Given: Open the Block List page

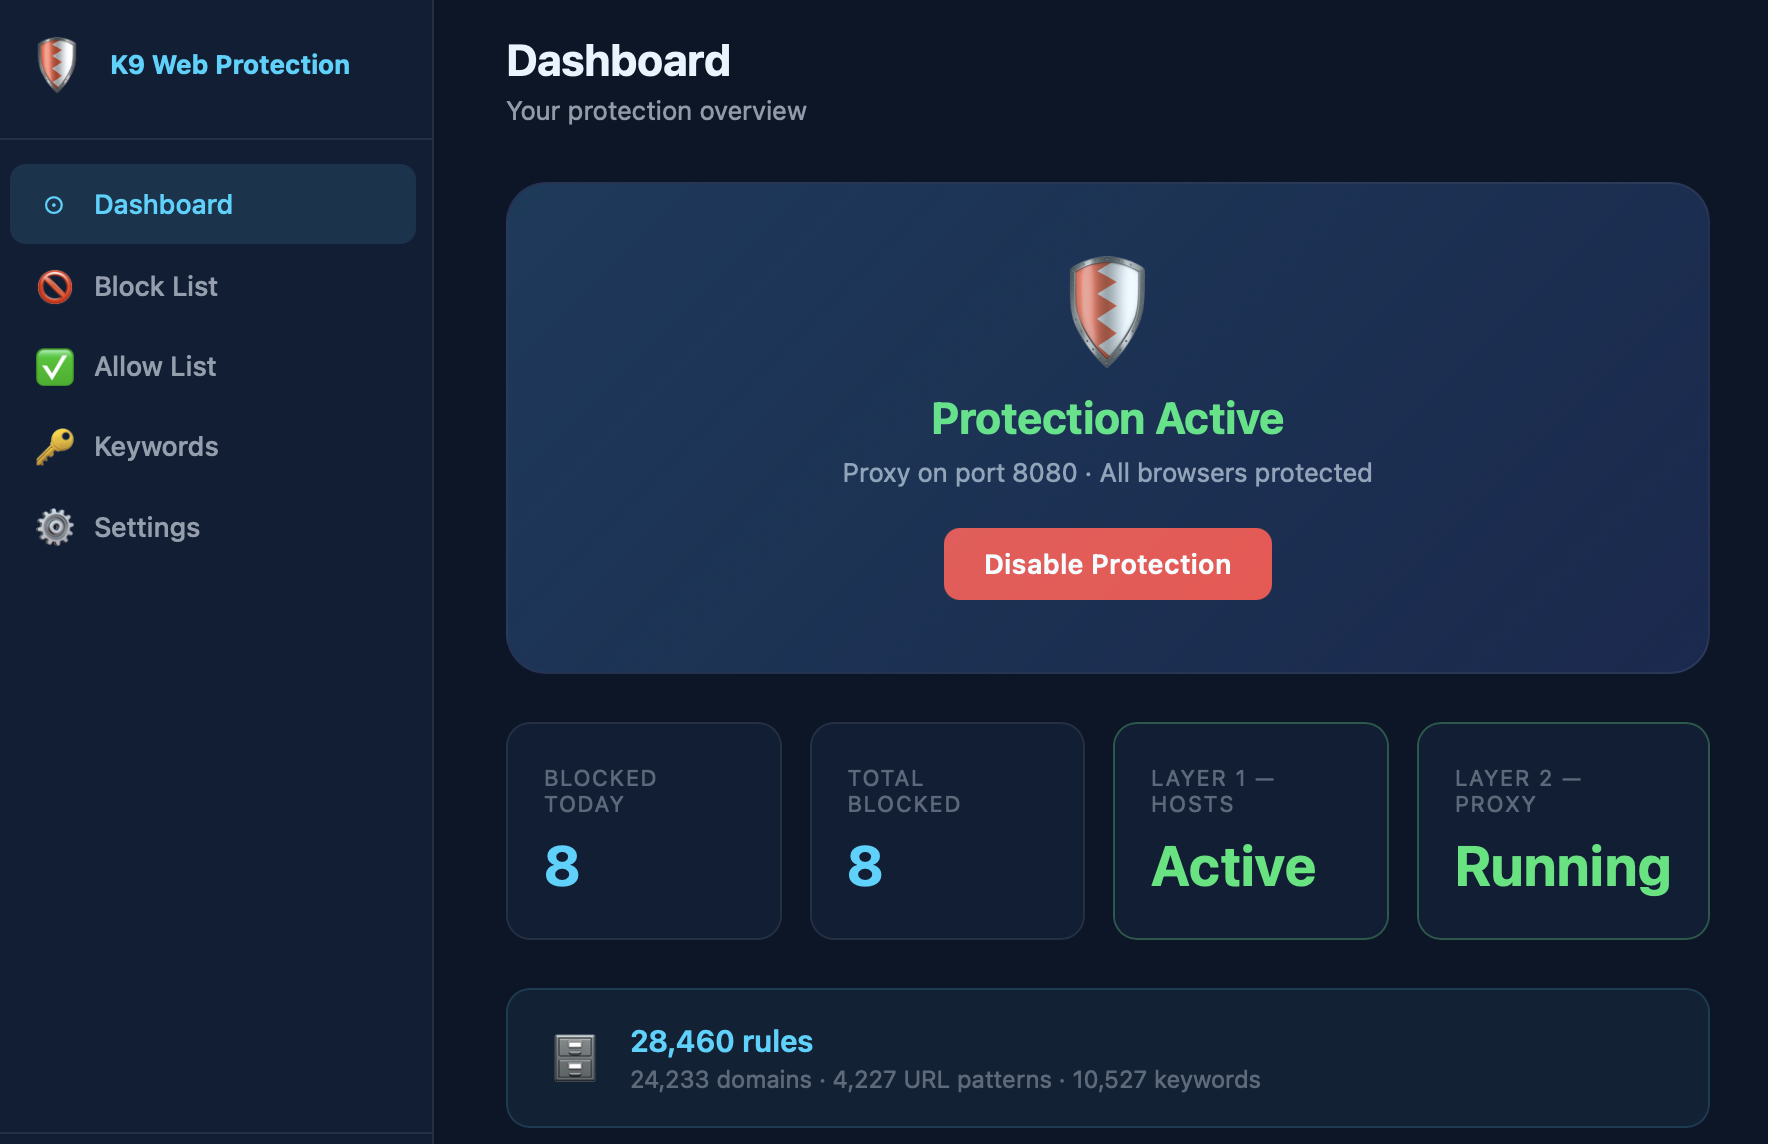Looking at the screenshot, I should click(213, 286).
